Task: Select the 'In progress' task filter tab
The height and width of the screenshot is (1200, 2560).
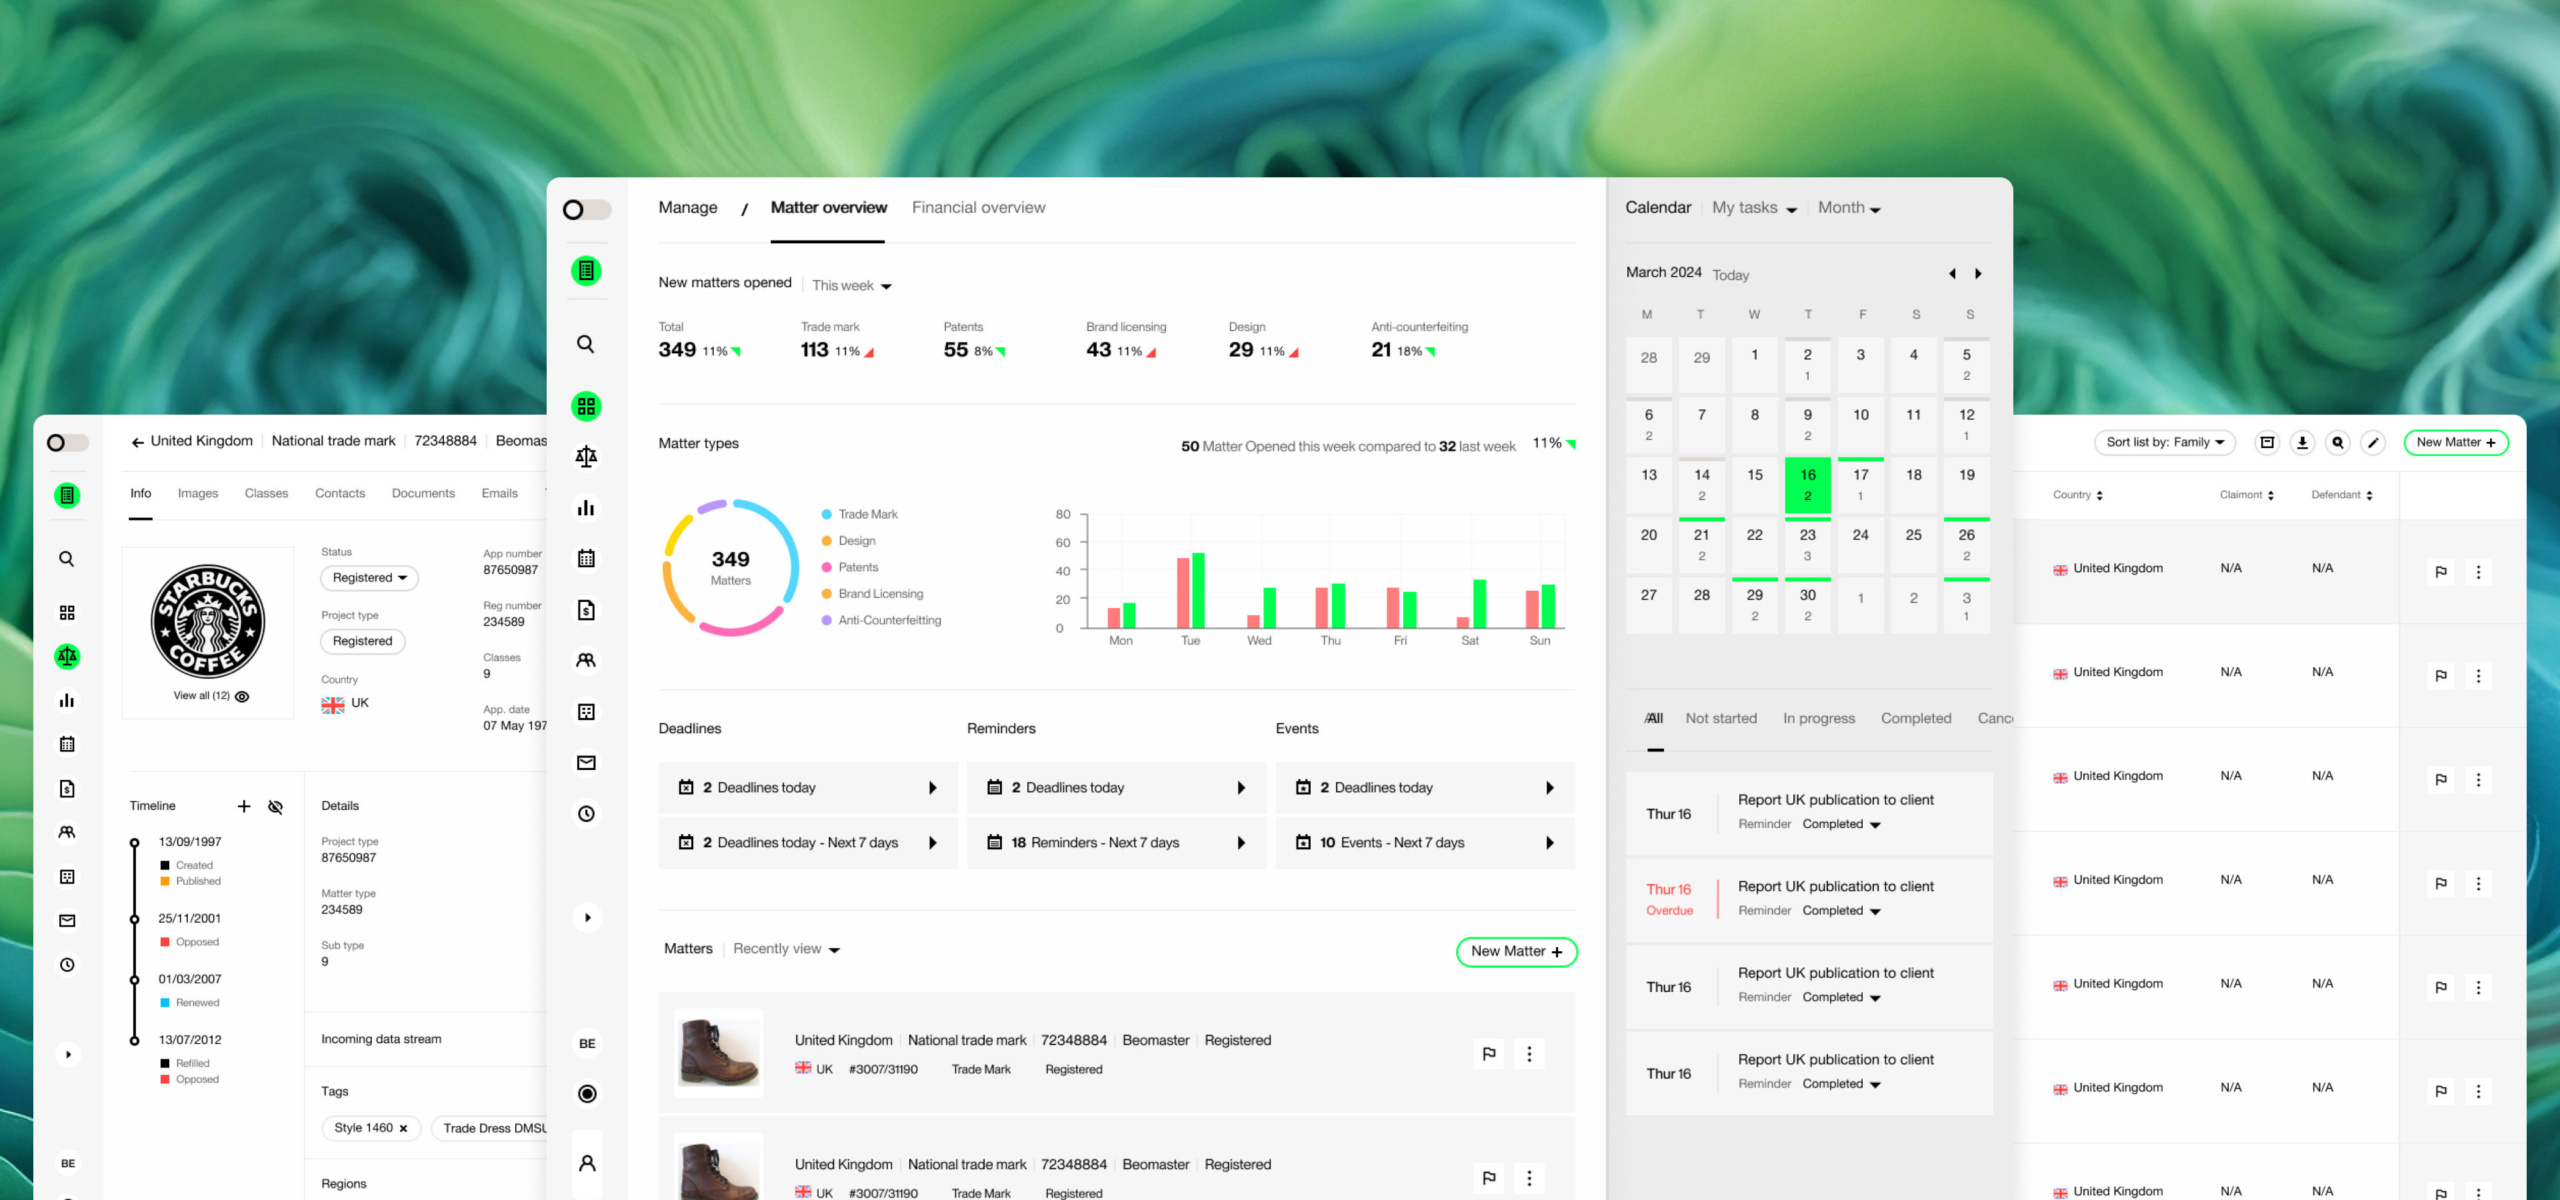Action: (x=1818, y=718)
